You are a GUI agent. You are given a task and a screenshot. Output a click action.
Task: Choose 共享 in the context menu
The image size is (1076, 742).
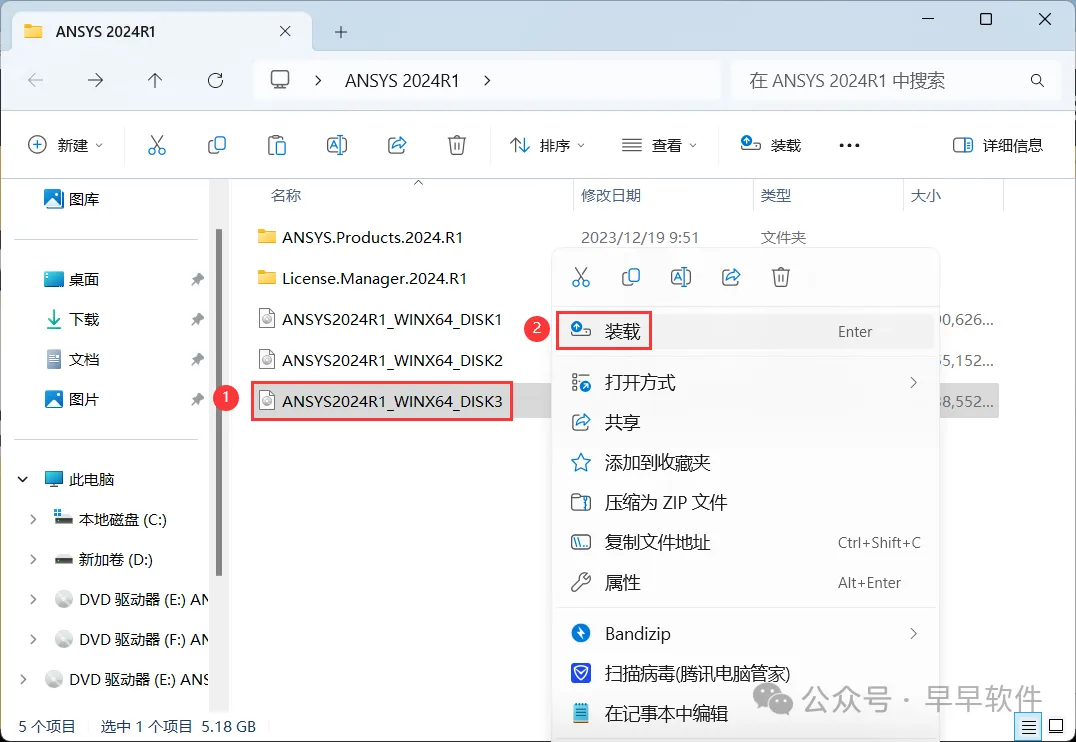[x=745, y=422]
